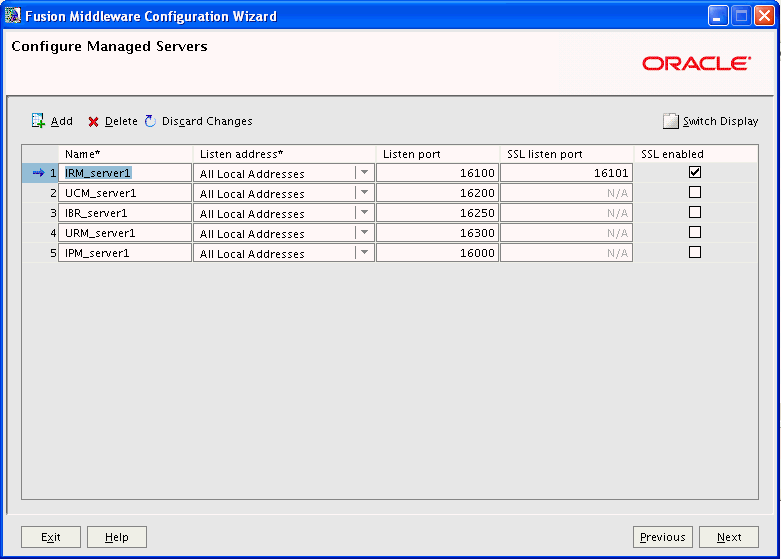Uncheck SSL enabled for IRM_server1

(695, 172)
